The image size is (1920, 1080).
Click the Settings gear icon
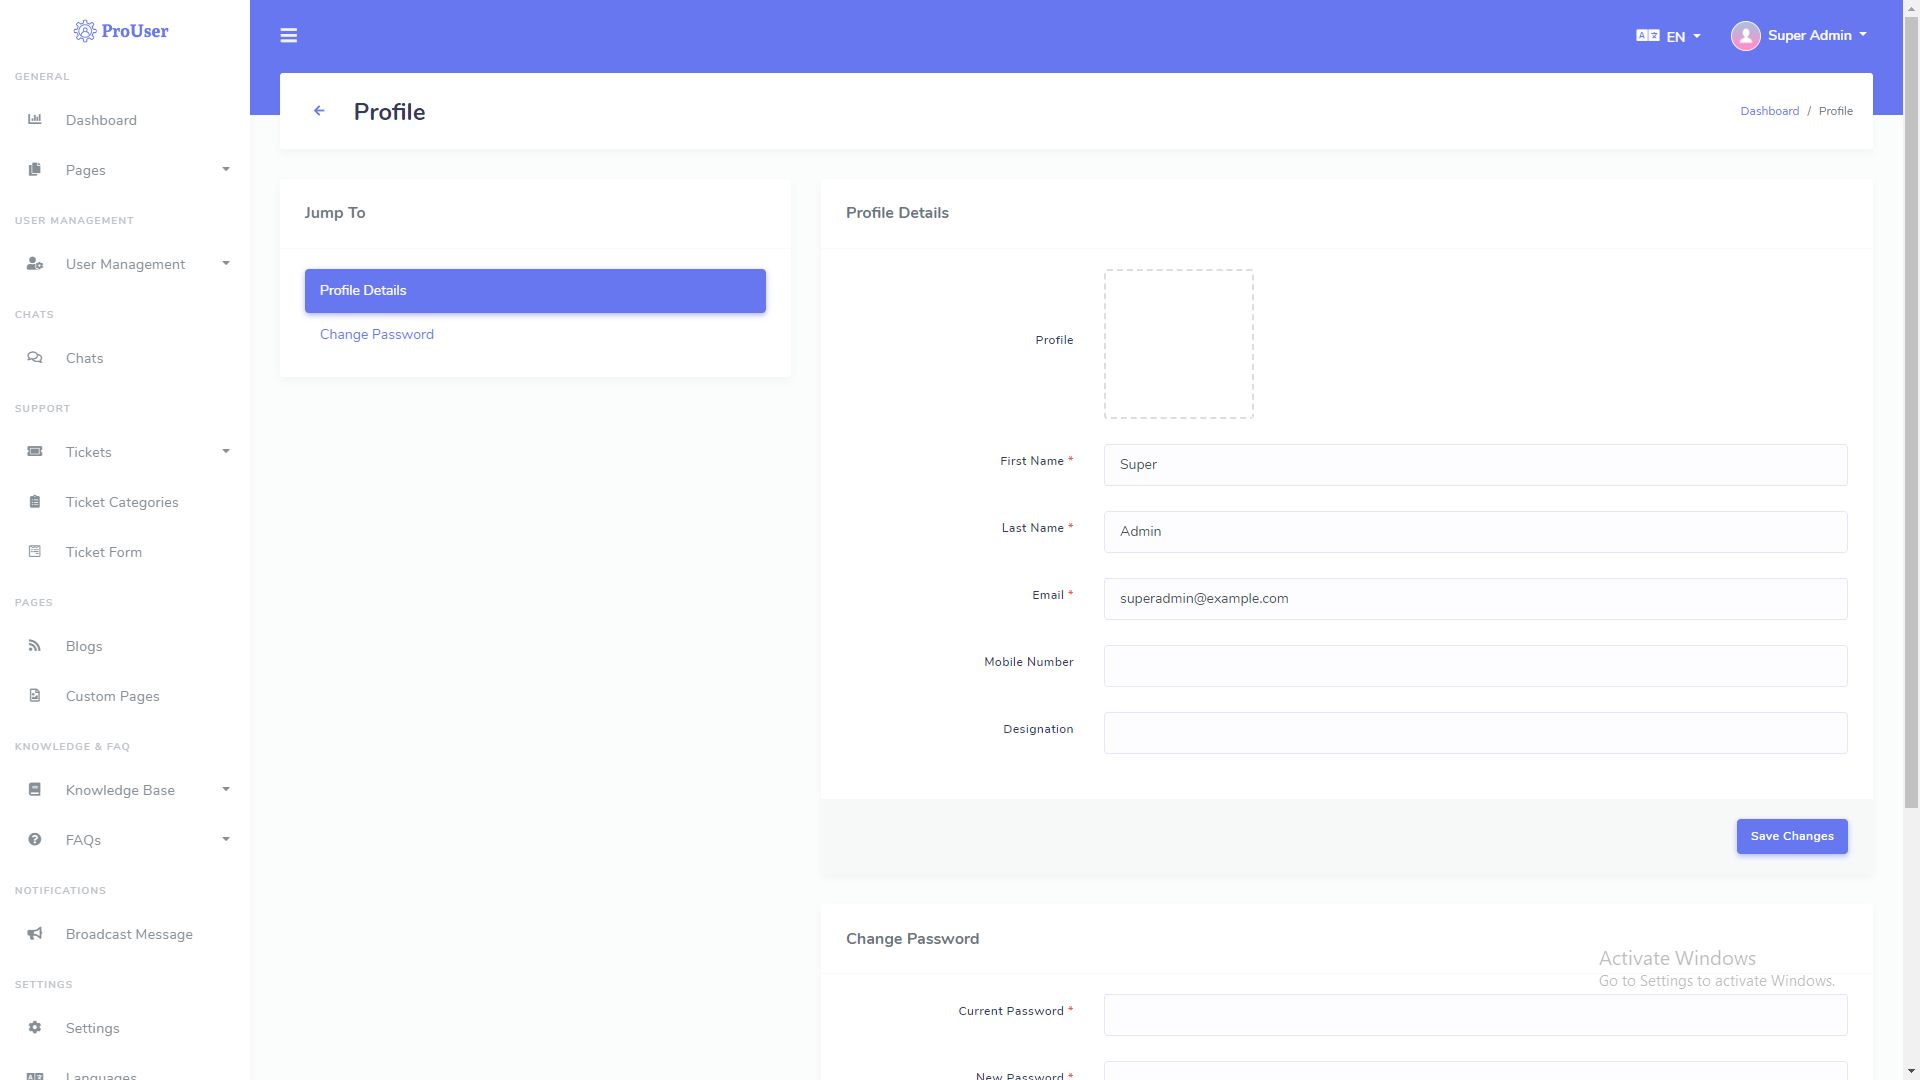click(x=35, y=1027)
